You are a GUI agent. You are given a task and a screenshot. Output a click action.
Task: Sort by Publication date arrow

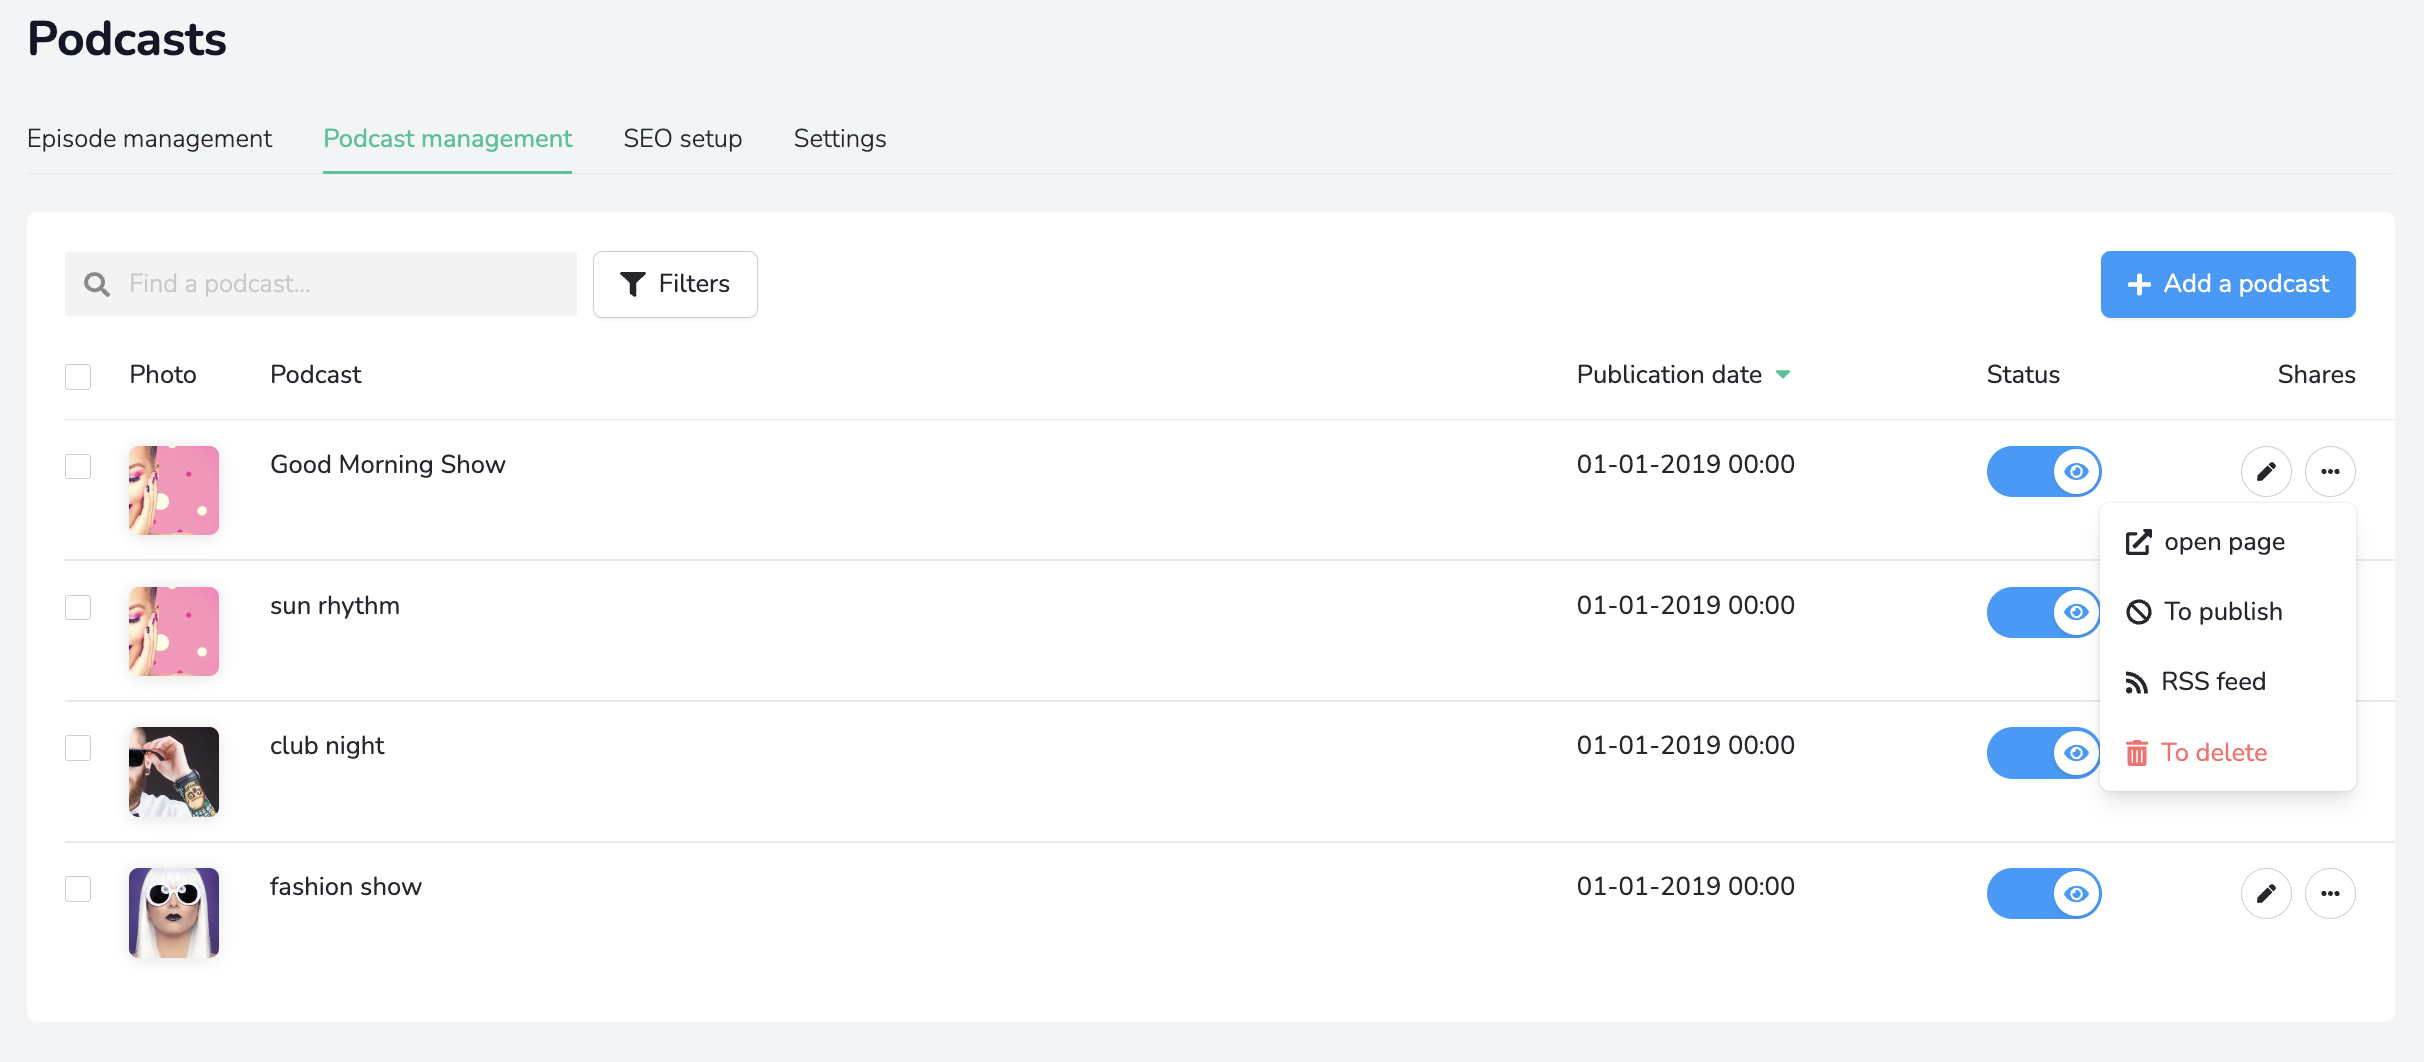coord(1783,375)
